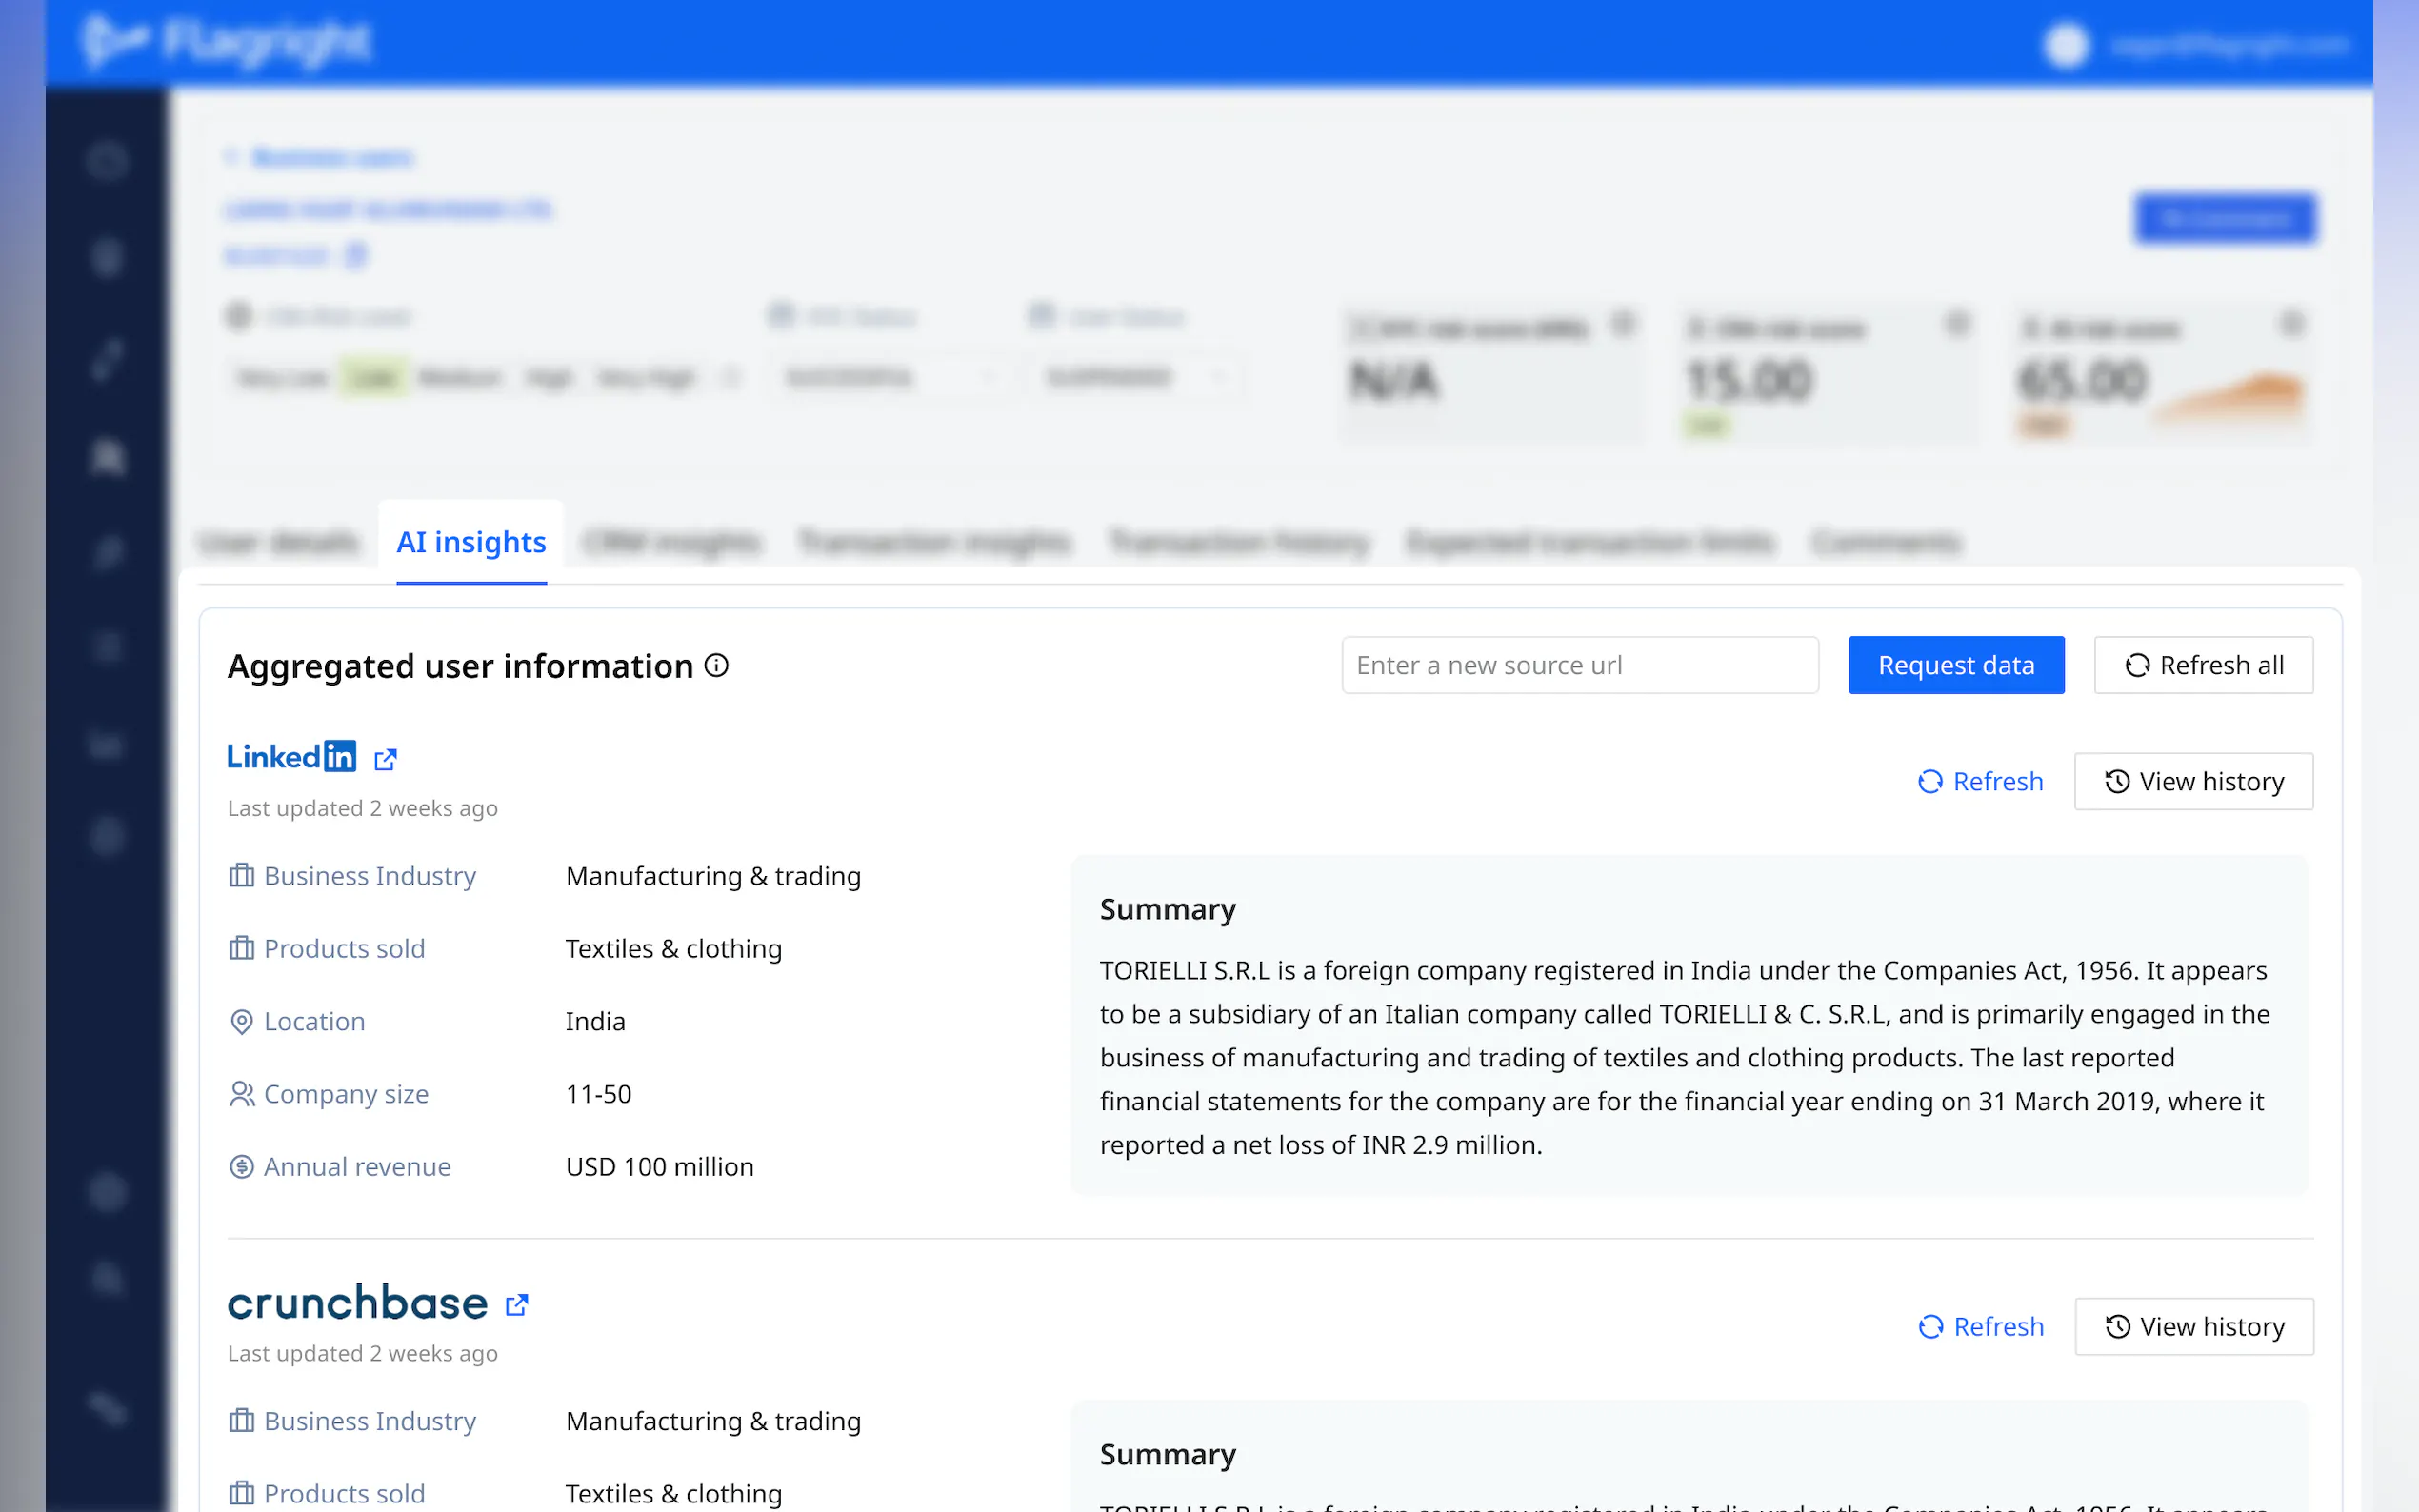Image resolution: width=2419 pixels, height=1512 pixels.
Task: Click the LinkedIn logo
Action: pyautogui.click(x=291, y=757)
